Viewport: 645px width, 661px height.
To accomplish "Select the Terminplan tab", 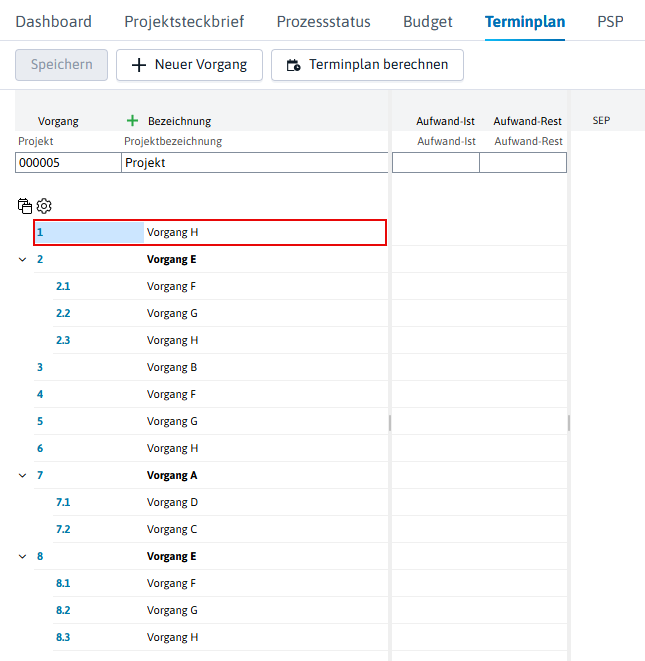I will coord(525,21).
